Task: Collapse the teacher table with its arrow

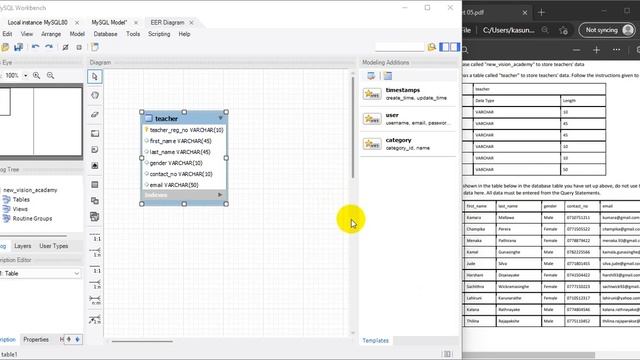Action: coord(221,118)
